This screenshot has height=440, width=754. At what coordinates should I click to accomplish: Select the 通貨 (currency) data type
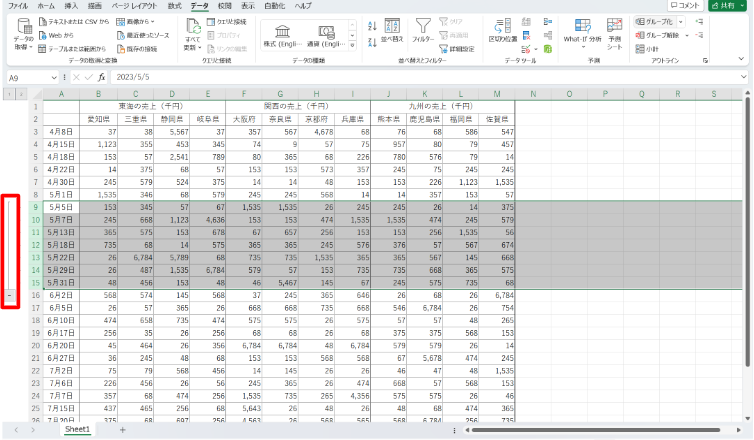coord(326,35)
